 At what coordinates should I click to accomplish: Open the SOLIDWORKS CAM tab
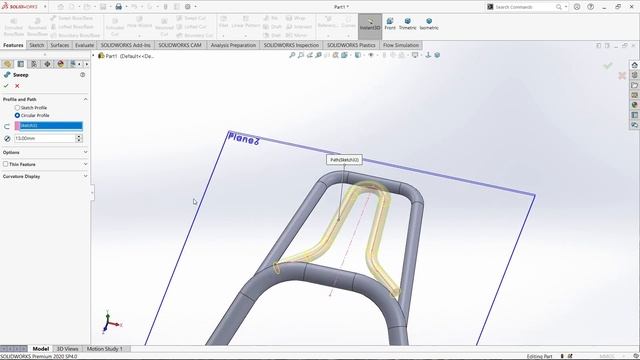[x=180, y=45]
